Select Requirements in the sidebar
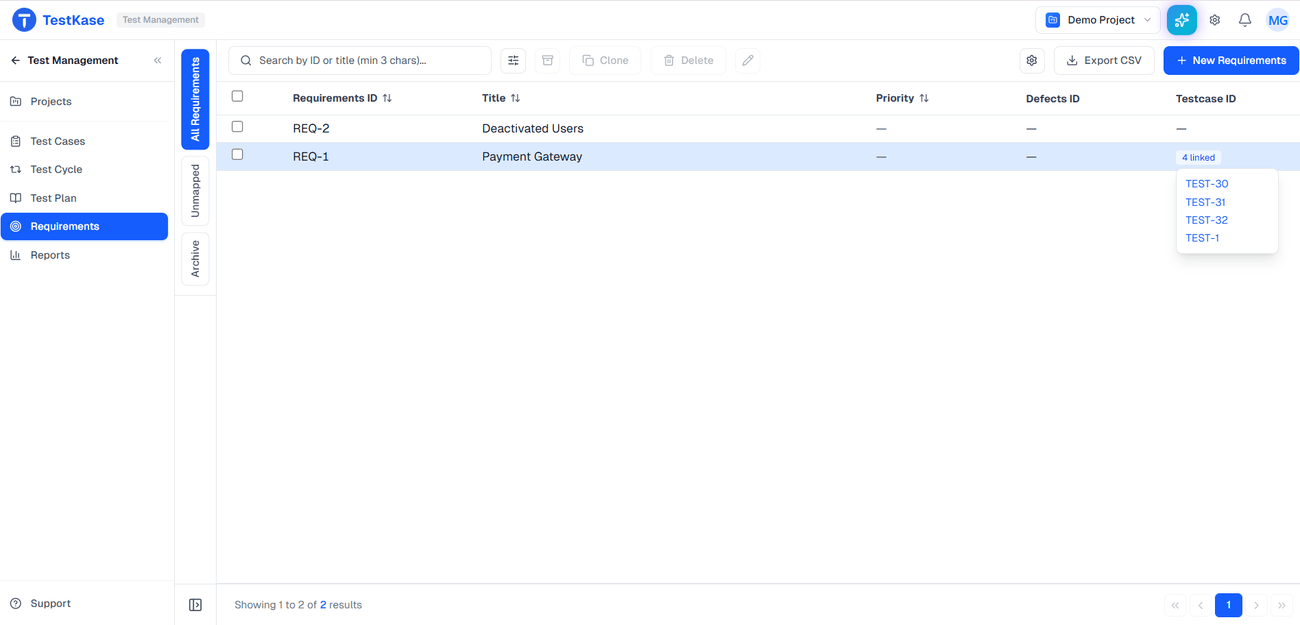1300x625 pixels. (84, 227)
